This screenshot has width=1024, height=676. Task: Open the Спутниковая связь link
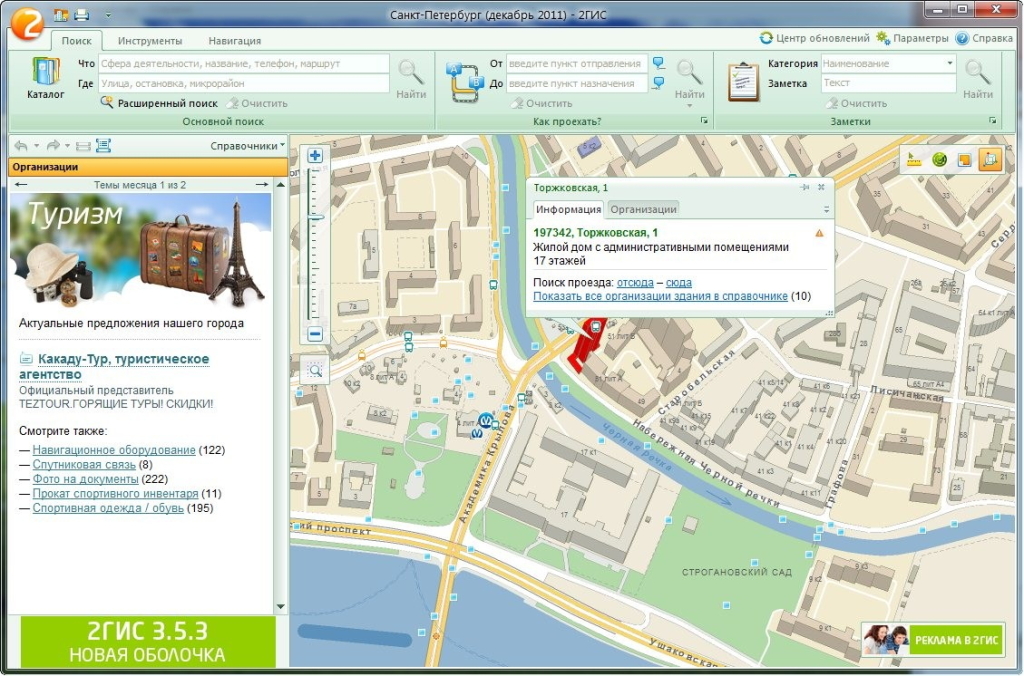click(84, 464)
